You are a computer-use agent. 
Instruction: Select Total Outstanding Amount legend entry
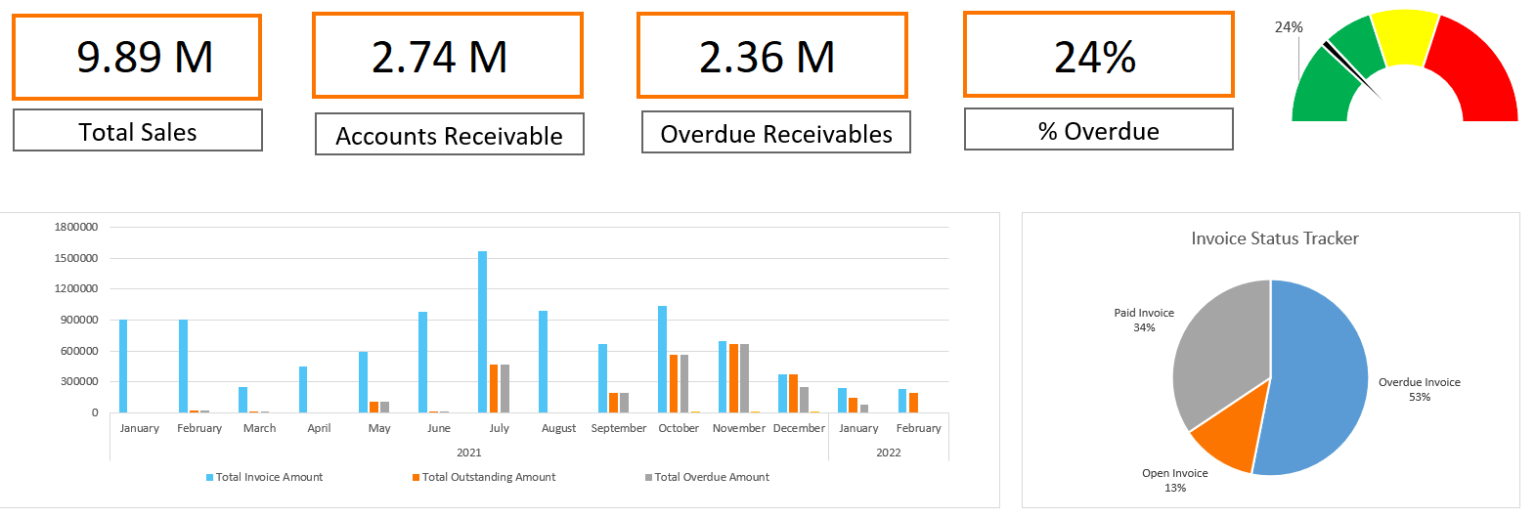tap(484, 477)
